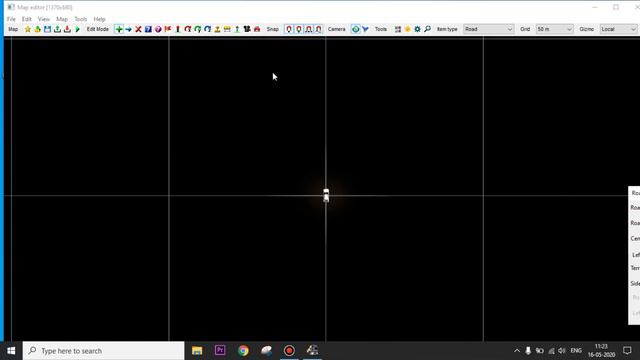
Task: Open the Grid 50 m dropdown
Action: (554, 29)
